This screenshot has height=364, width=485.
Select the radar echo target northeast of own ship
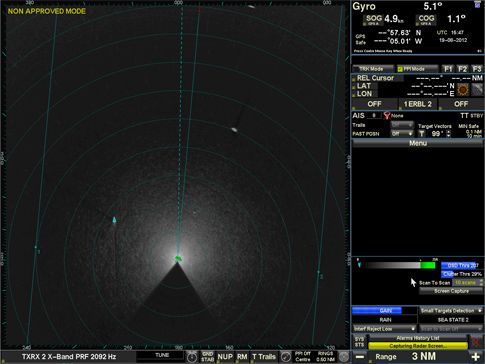pyautogui.click(x=234, y=129)
